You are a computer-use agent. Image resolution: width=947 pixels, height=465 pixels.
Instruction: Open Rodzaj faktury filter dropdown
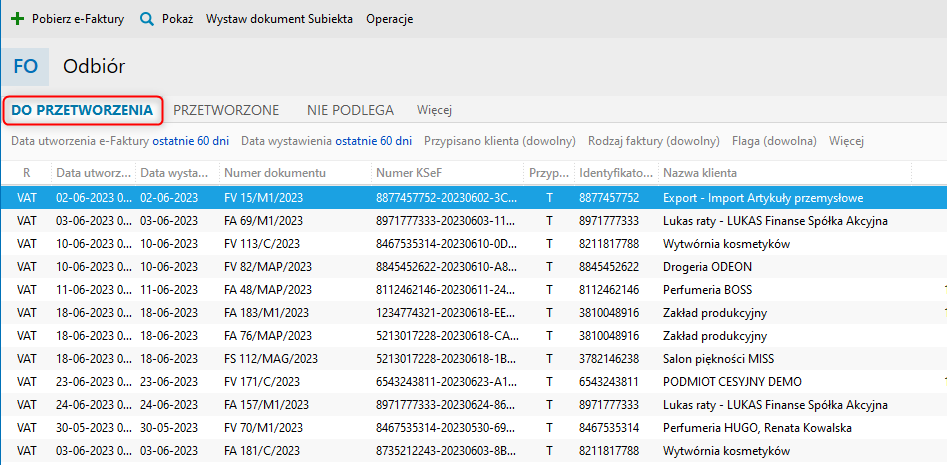(x=653, y=141)
